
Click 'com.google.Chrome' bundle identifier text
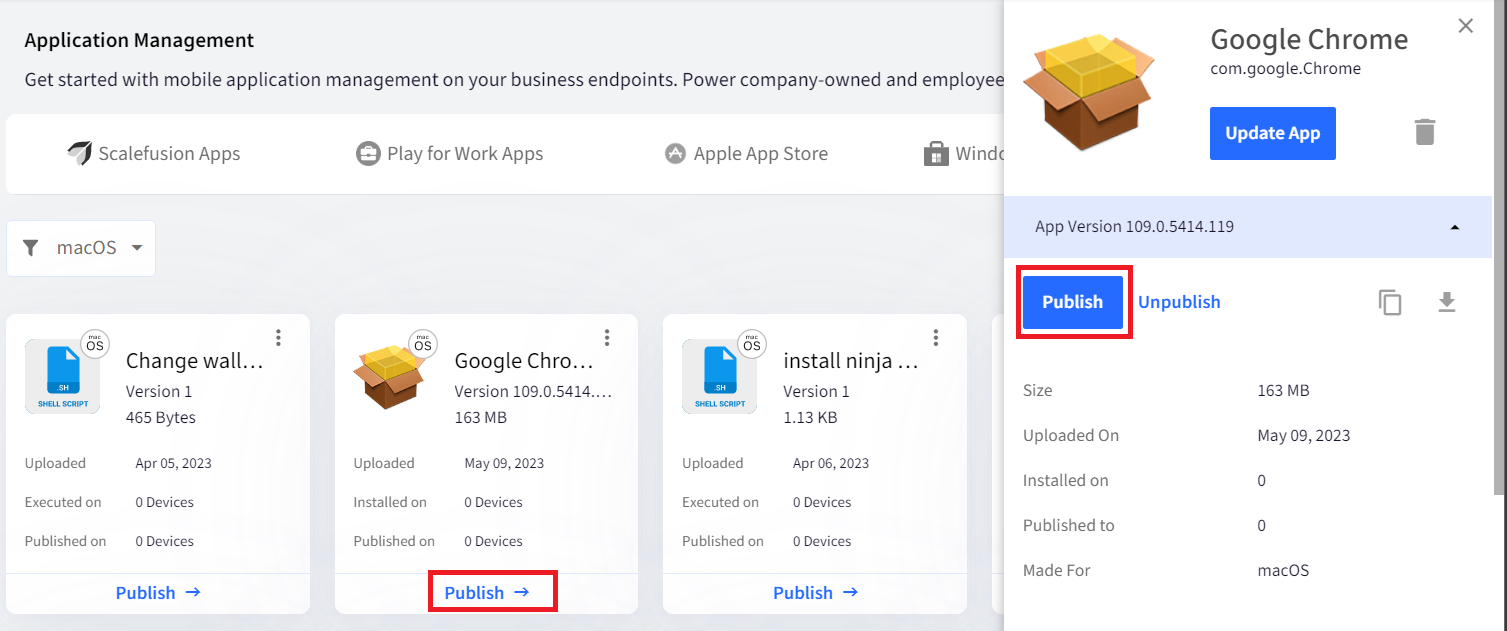pos(1285,69)
